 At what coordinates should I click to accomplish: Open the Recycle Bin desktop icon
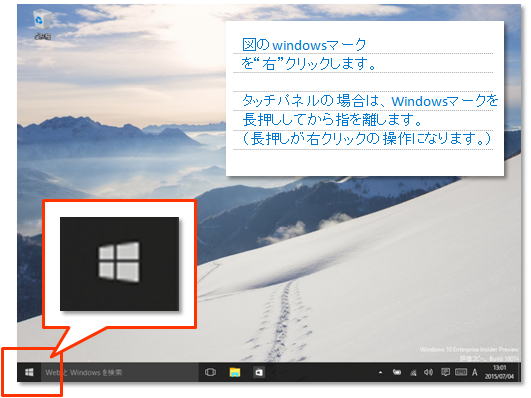coord(43,25)
